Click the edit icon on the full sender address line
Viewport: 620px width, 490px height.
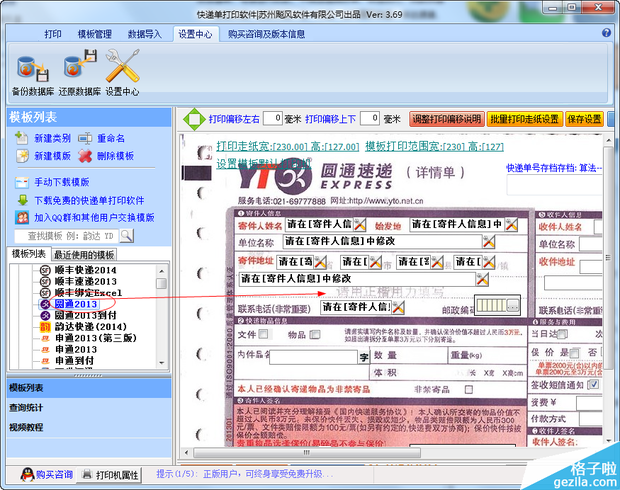tap(482, 279)
